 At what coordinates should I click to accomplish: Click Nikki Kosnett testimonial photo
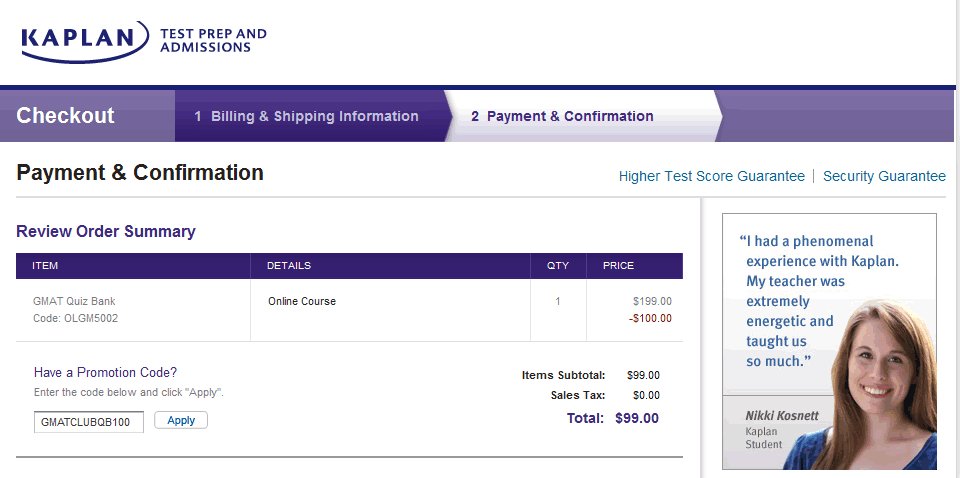(x=880, y=390)
